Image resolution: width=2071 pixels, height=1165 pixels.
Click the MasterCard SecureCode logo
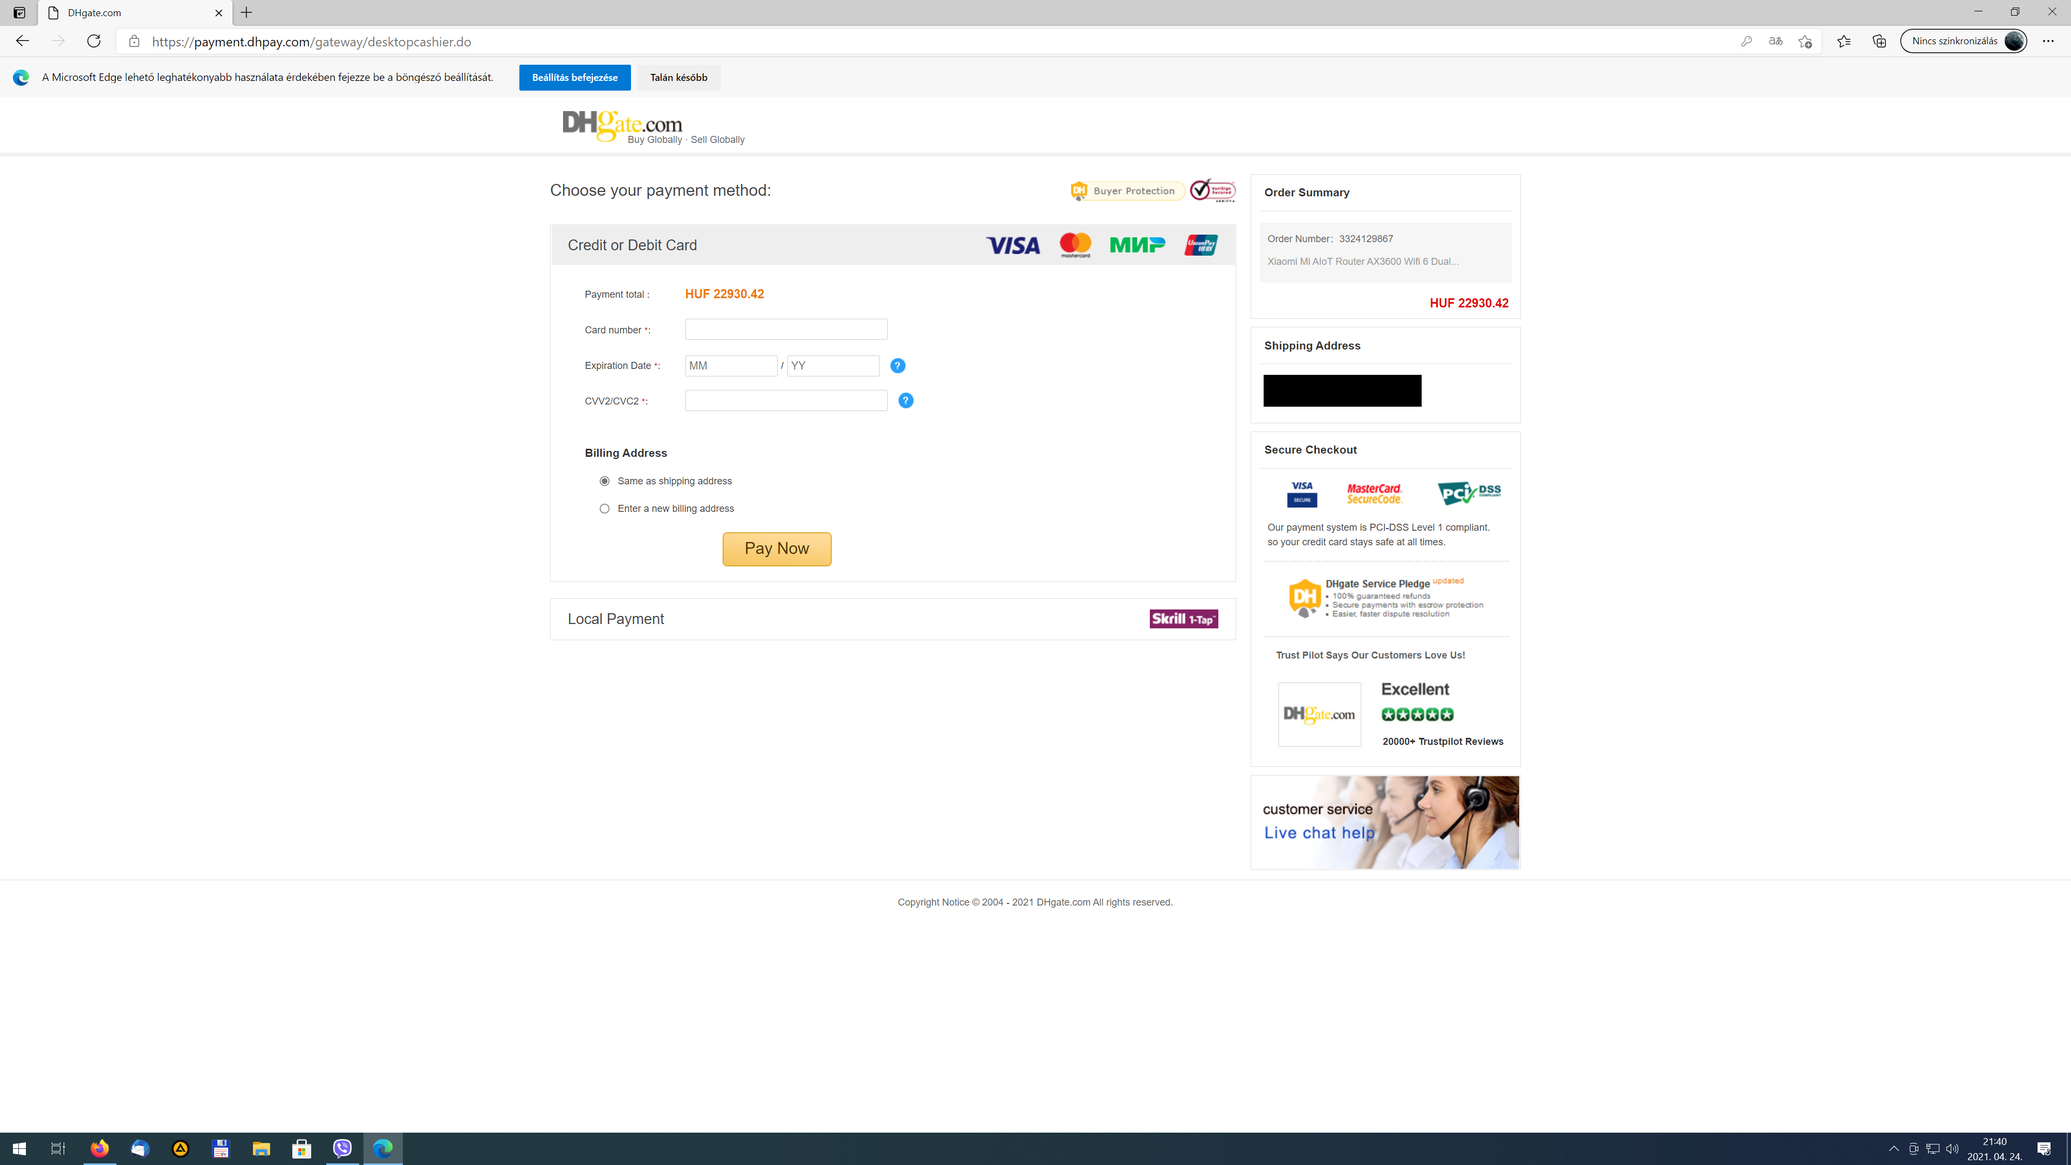click(x=1374, y=493)
